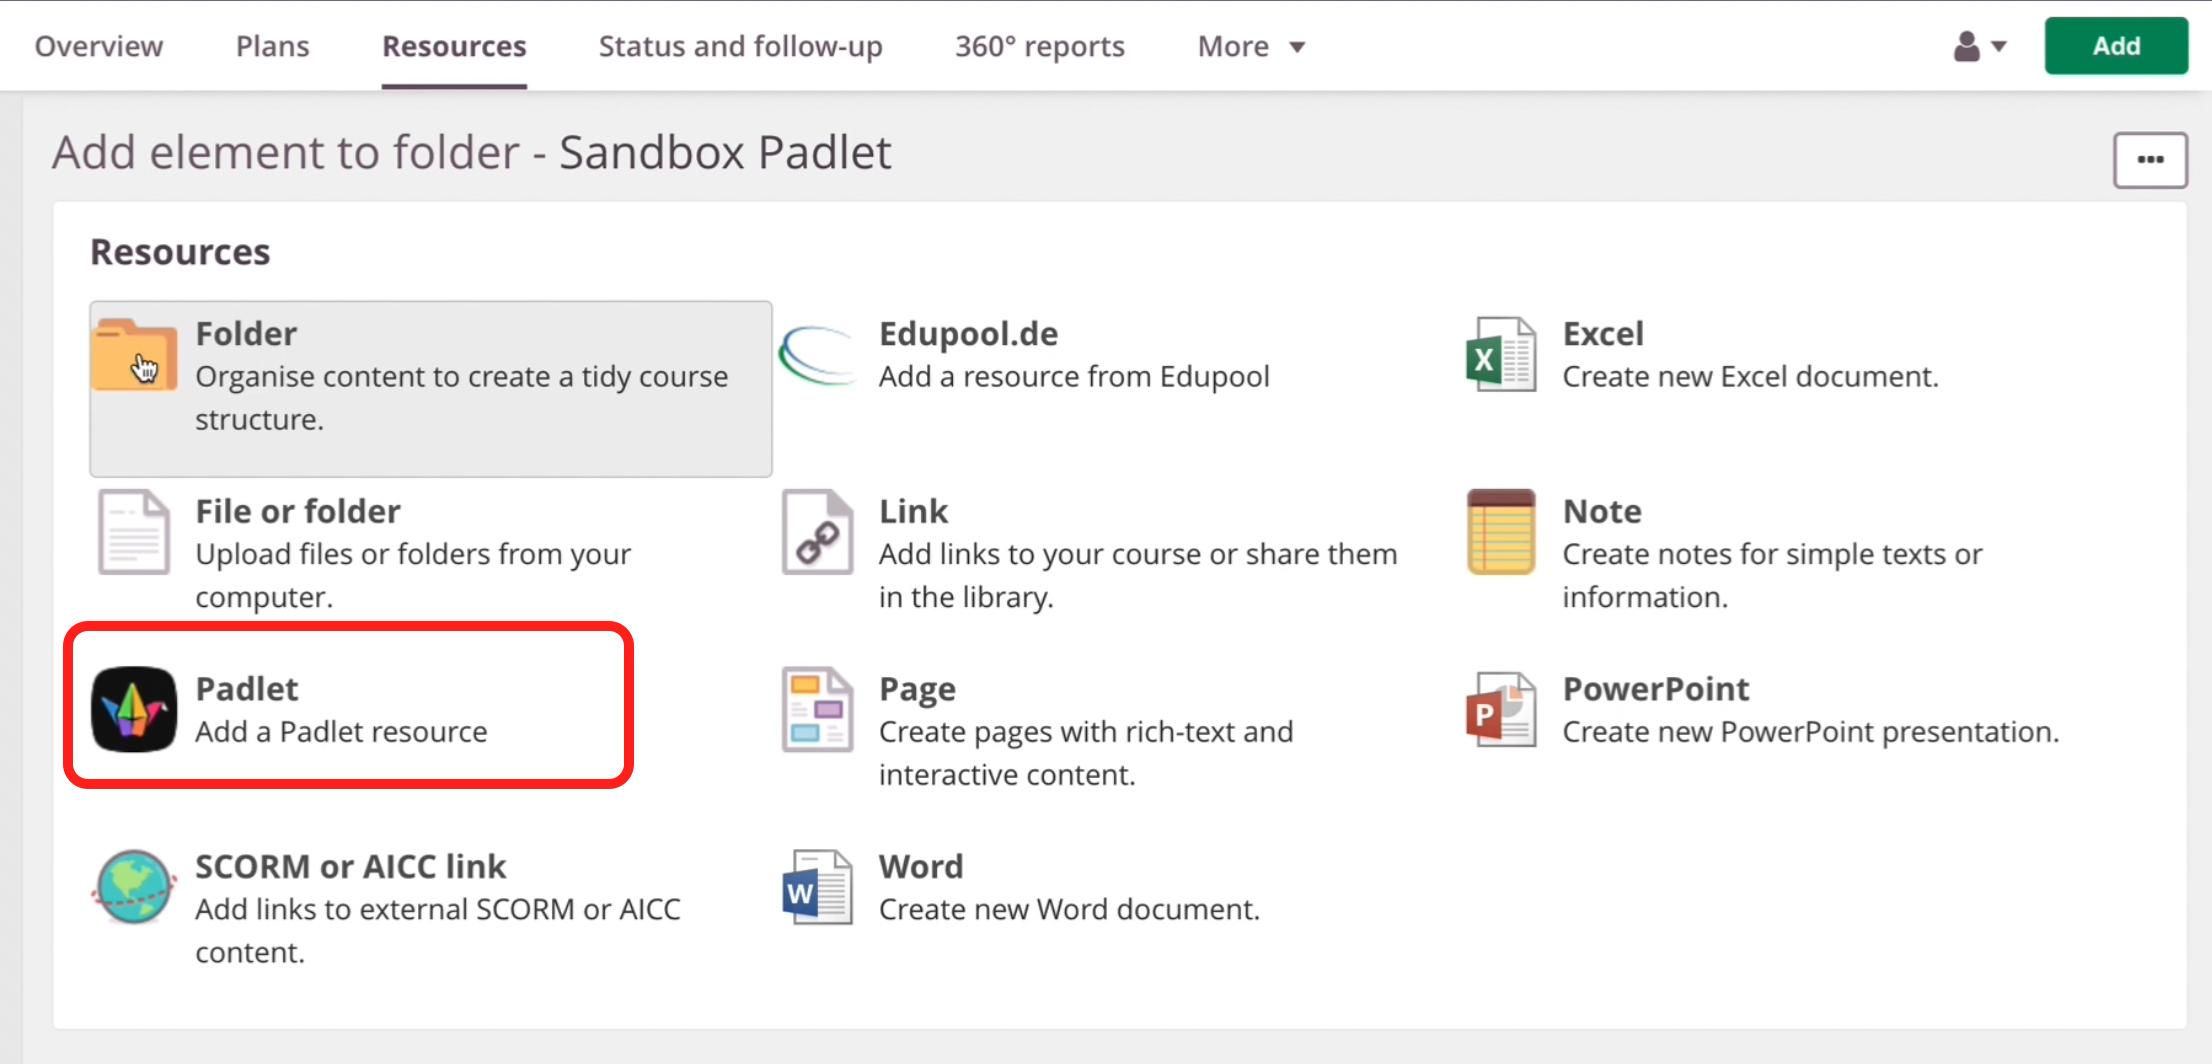Click the Edupool.de swoosh icon
2212x1064 pixels.
tap(818, 356)
